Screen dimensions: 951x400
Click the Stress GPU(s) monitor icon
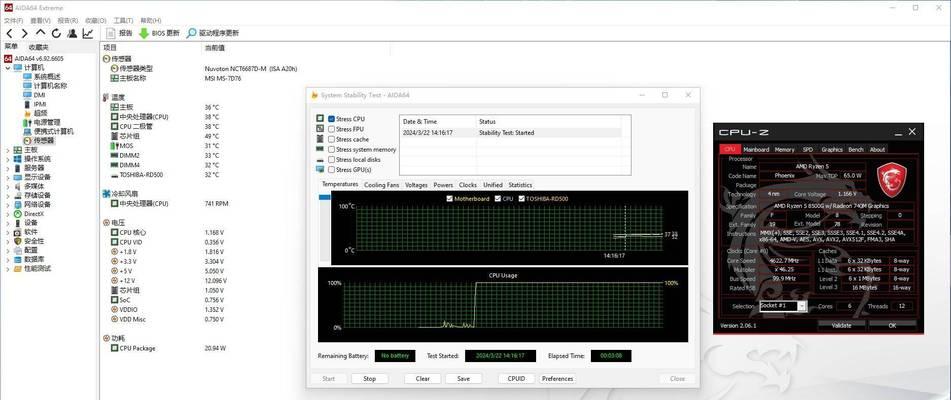tap(320, 170)
